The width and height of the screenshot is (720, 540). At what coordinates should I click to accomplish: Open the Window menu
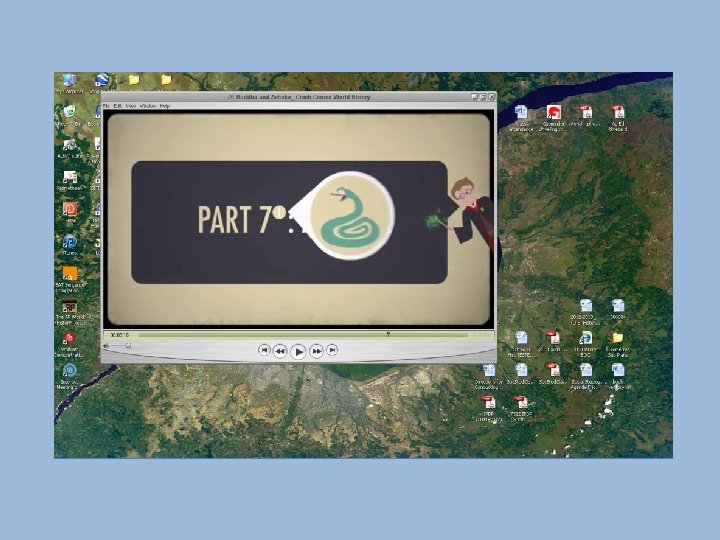[147, 106]
